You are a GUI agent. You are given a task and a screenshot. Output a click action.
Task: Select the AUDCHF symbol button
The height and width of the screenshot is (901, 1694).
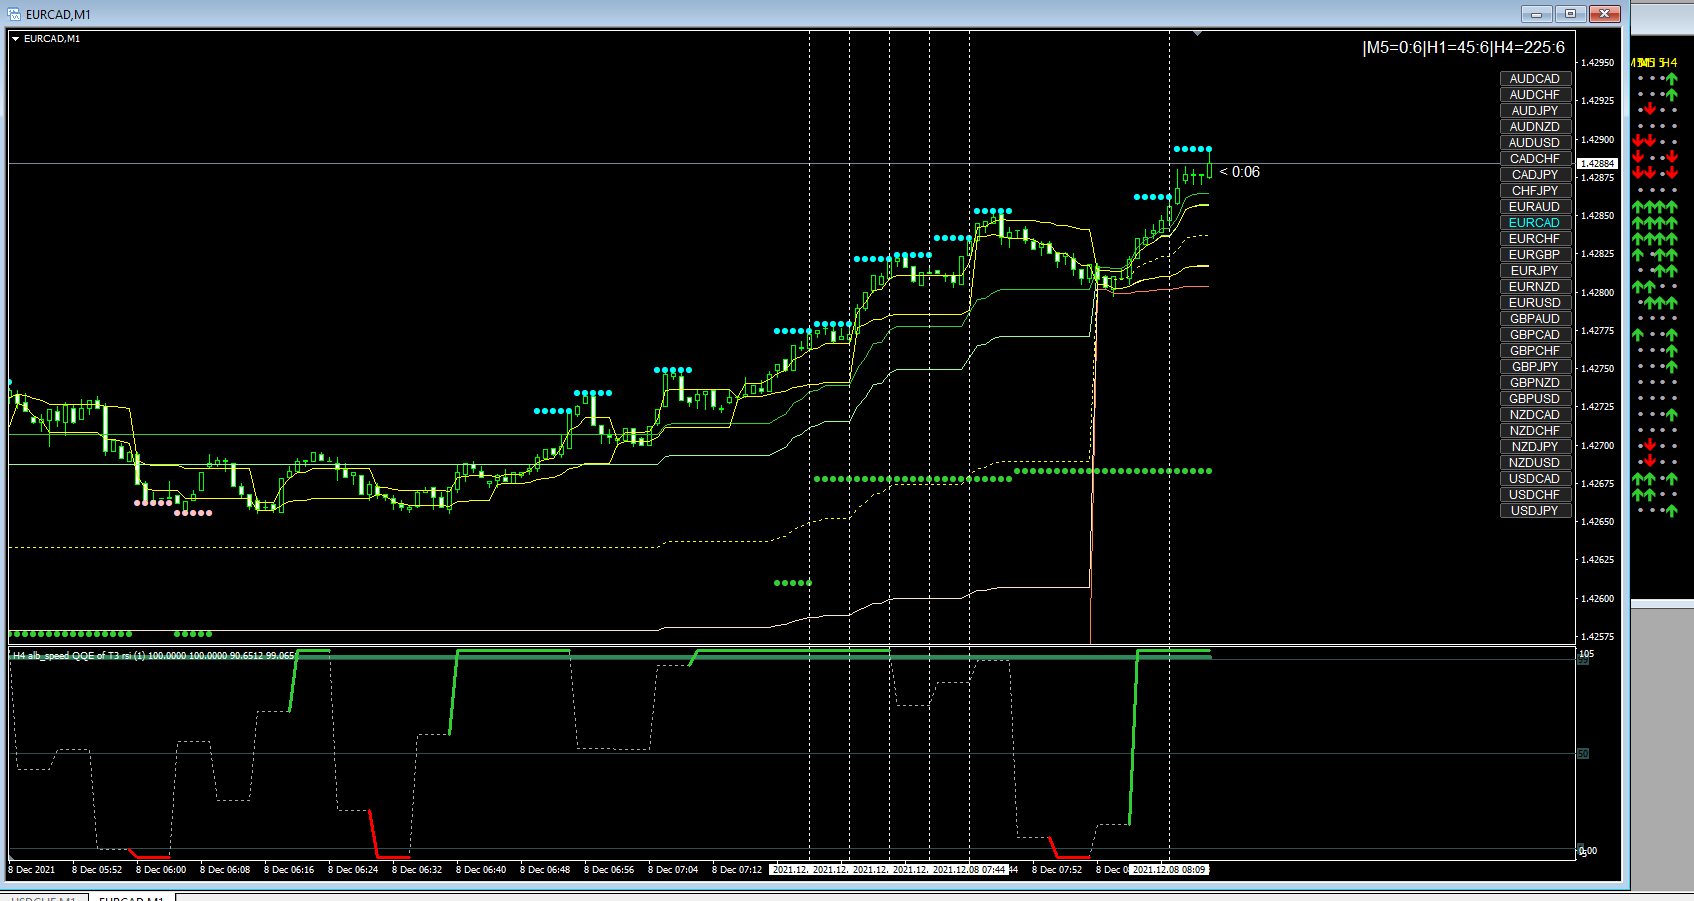(1535, 95)
